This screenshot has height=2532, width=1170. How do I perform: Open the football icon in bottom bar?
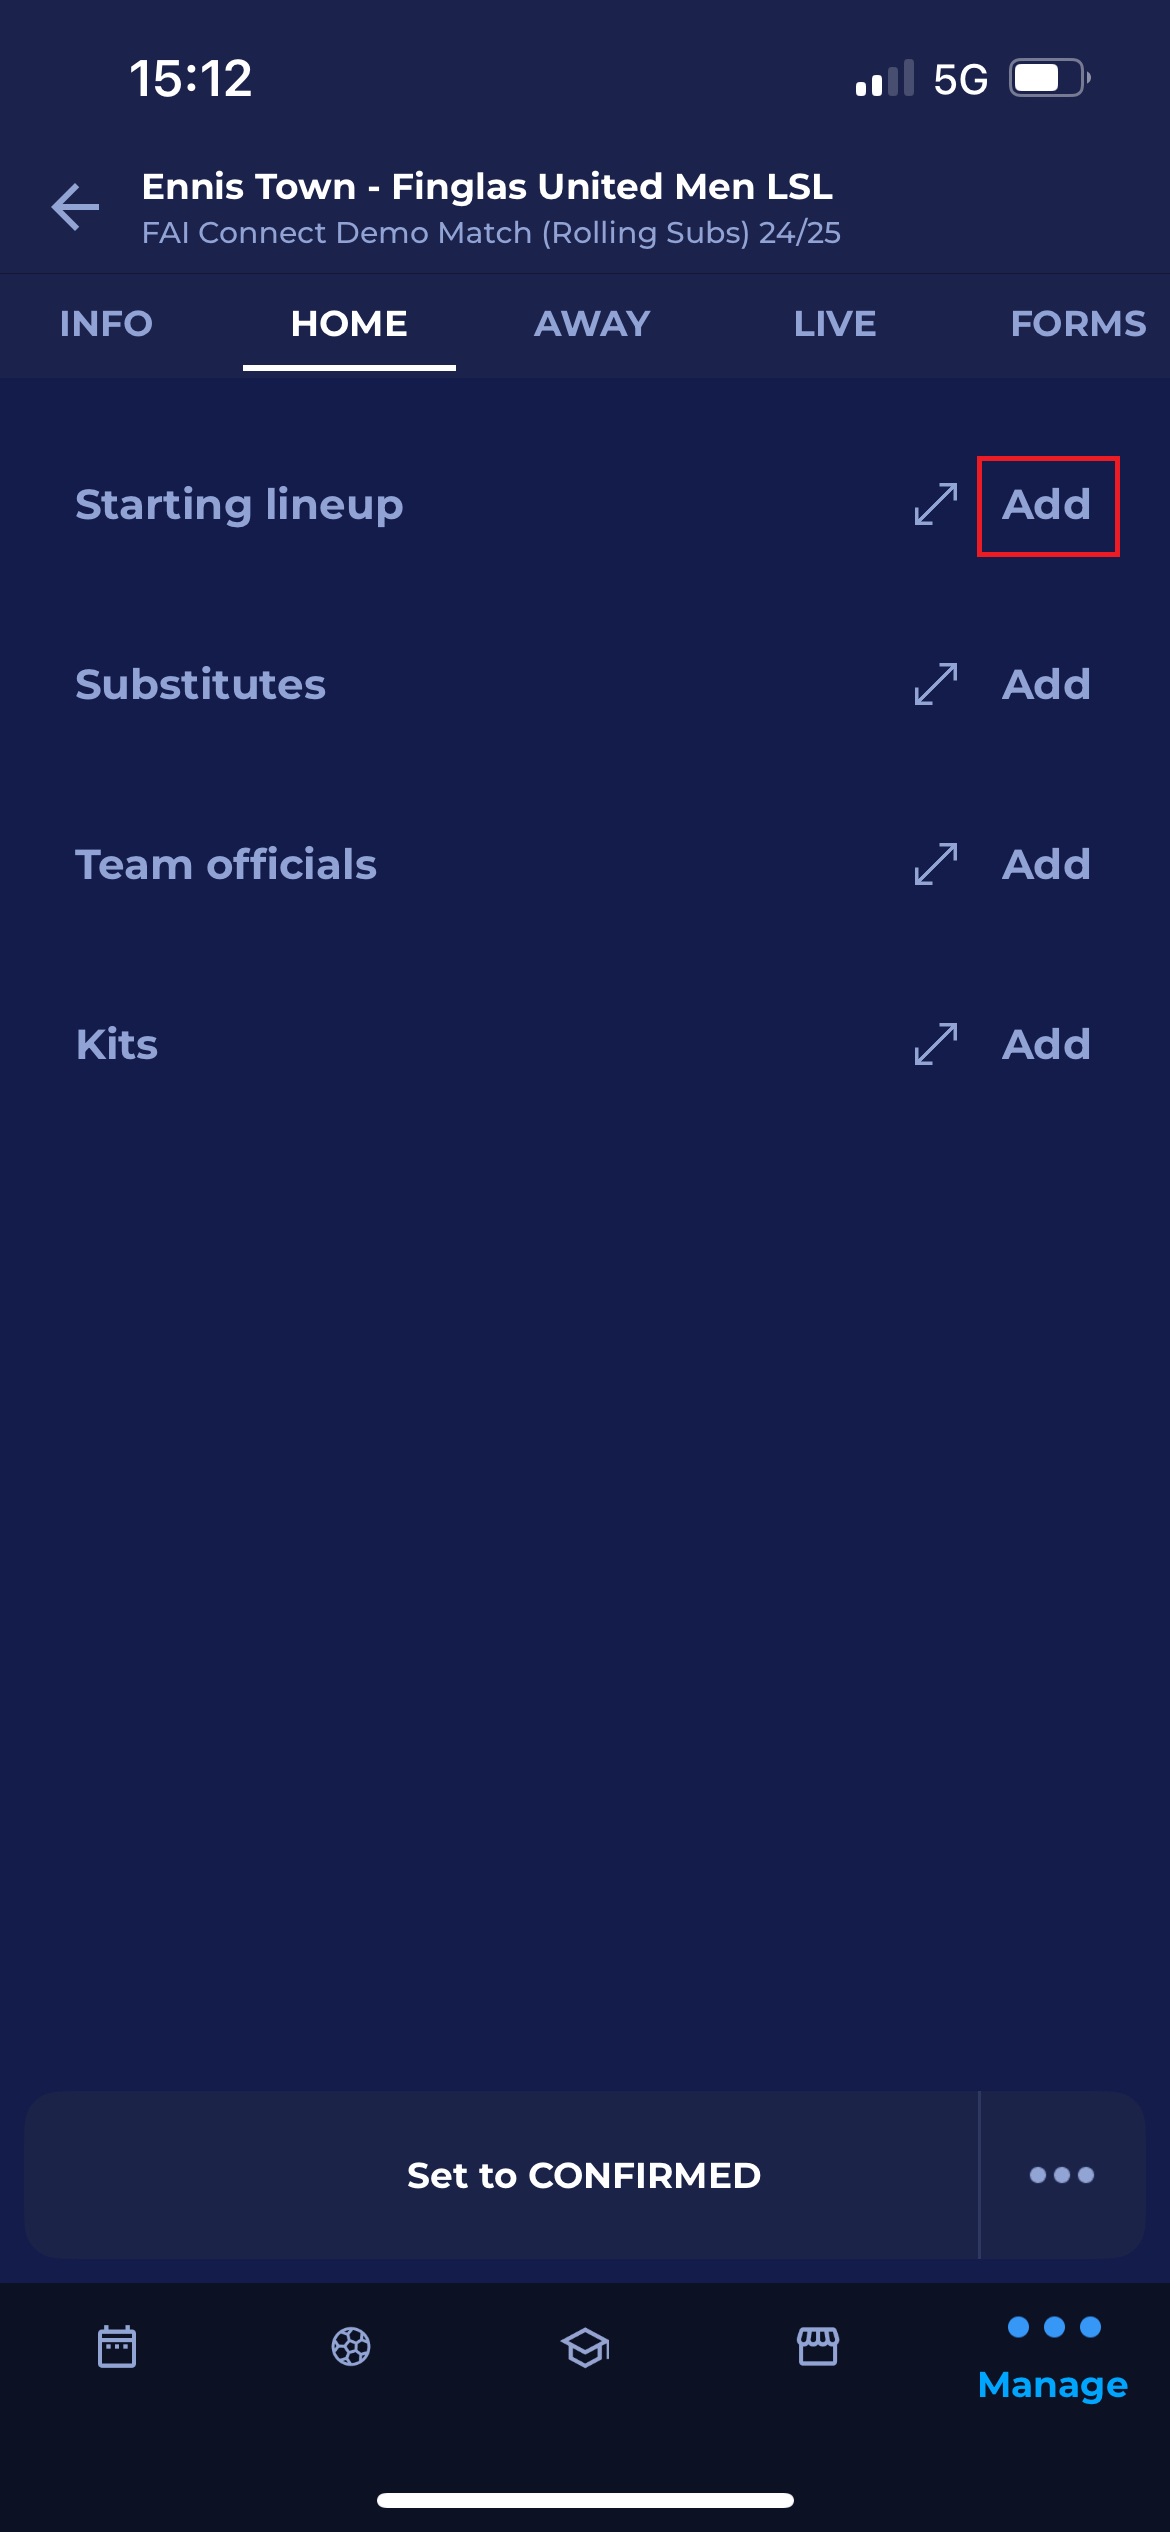tap(351, 2346)
